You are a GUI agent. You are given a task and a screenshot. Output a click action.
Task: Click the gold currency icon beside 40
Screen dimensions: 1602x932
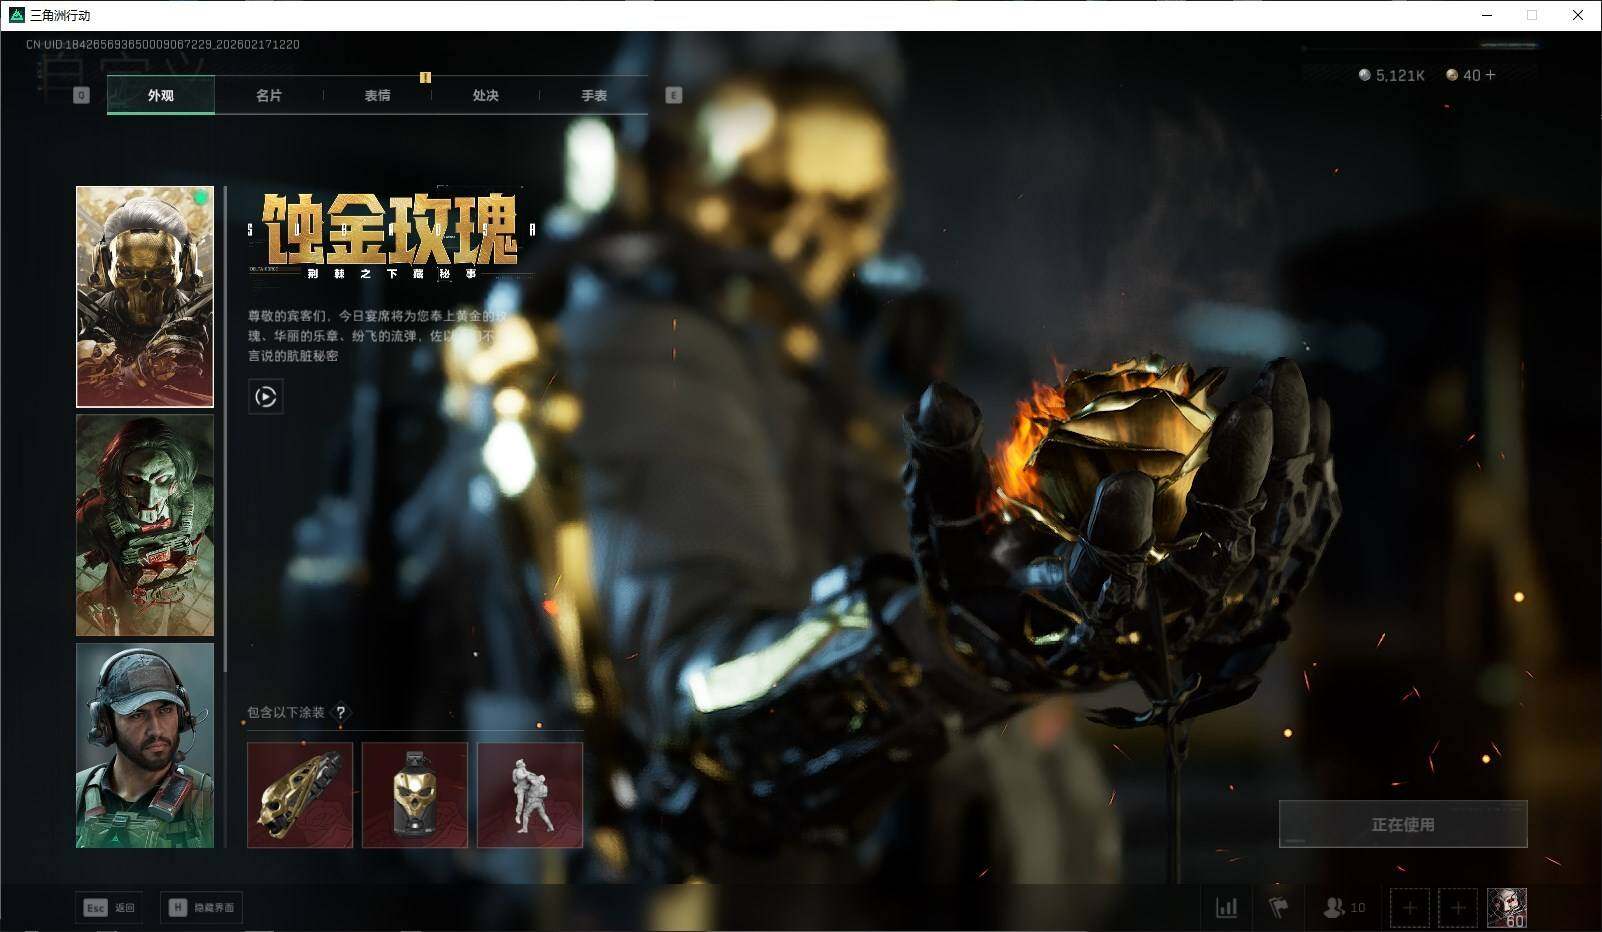[x=1452, y=75]
